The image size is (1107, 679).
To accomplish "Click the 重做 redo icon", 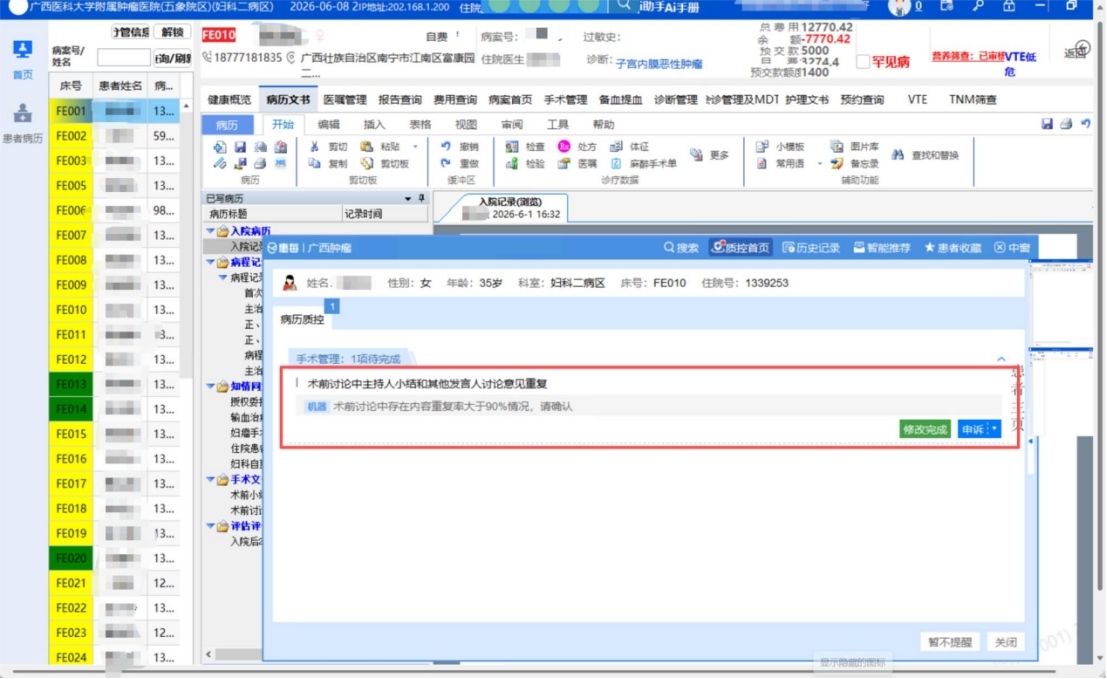I will 445,163.
